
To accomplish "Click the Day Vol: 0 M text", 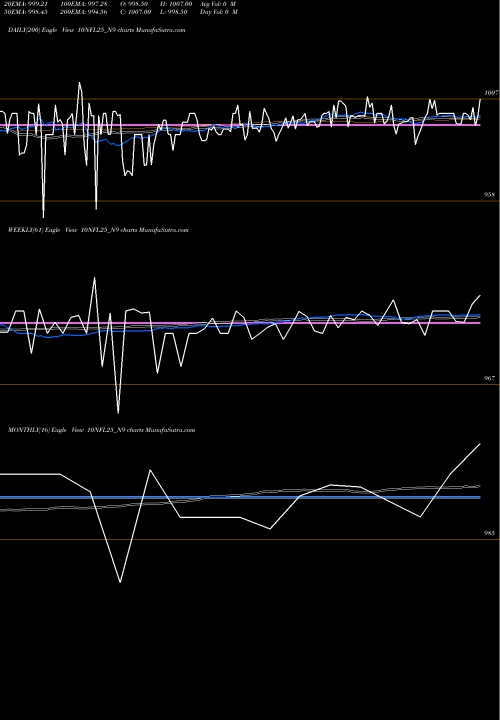I will pos(219,12).
